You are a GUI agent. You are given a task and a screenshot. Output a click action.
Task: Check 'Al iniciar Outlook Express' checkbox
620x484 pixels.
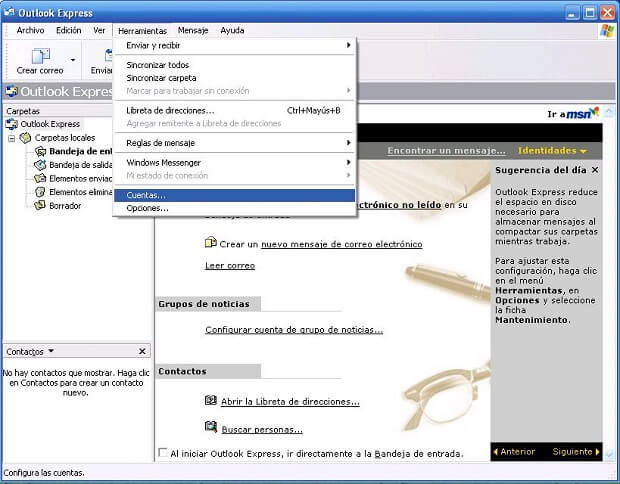click(x=163, y=452)
